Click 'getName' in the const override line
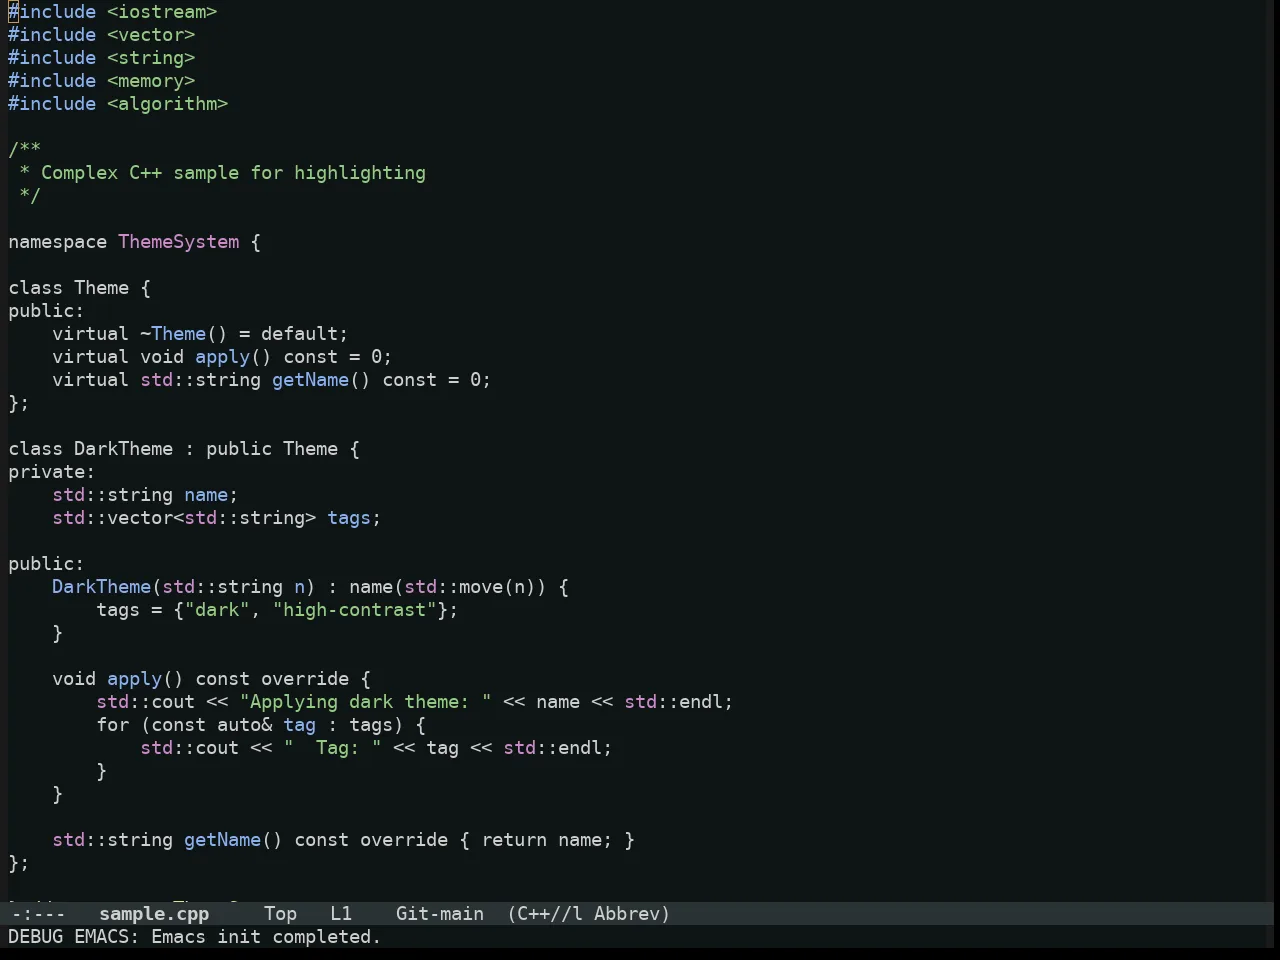The height and width of the screenshot is (960, 1280). (223, 840)
